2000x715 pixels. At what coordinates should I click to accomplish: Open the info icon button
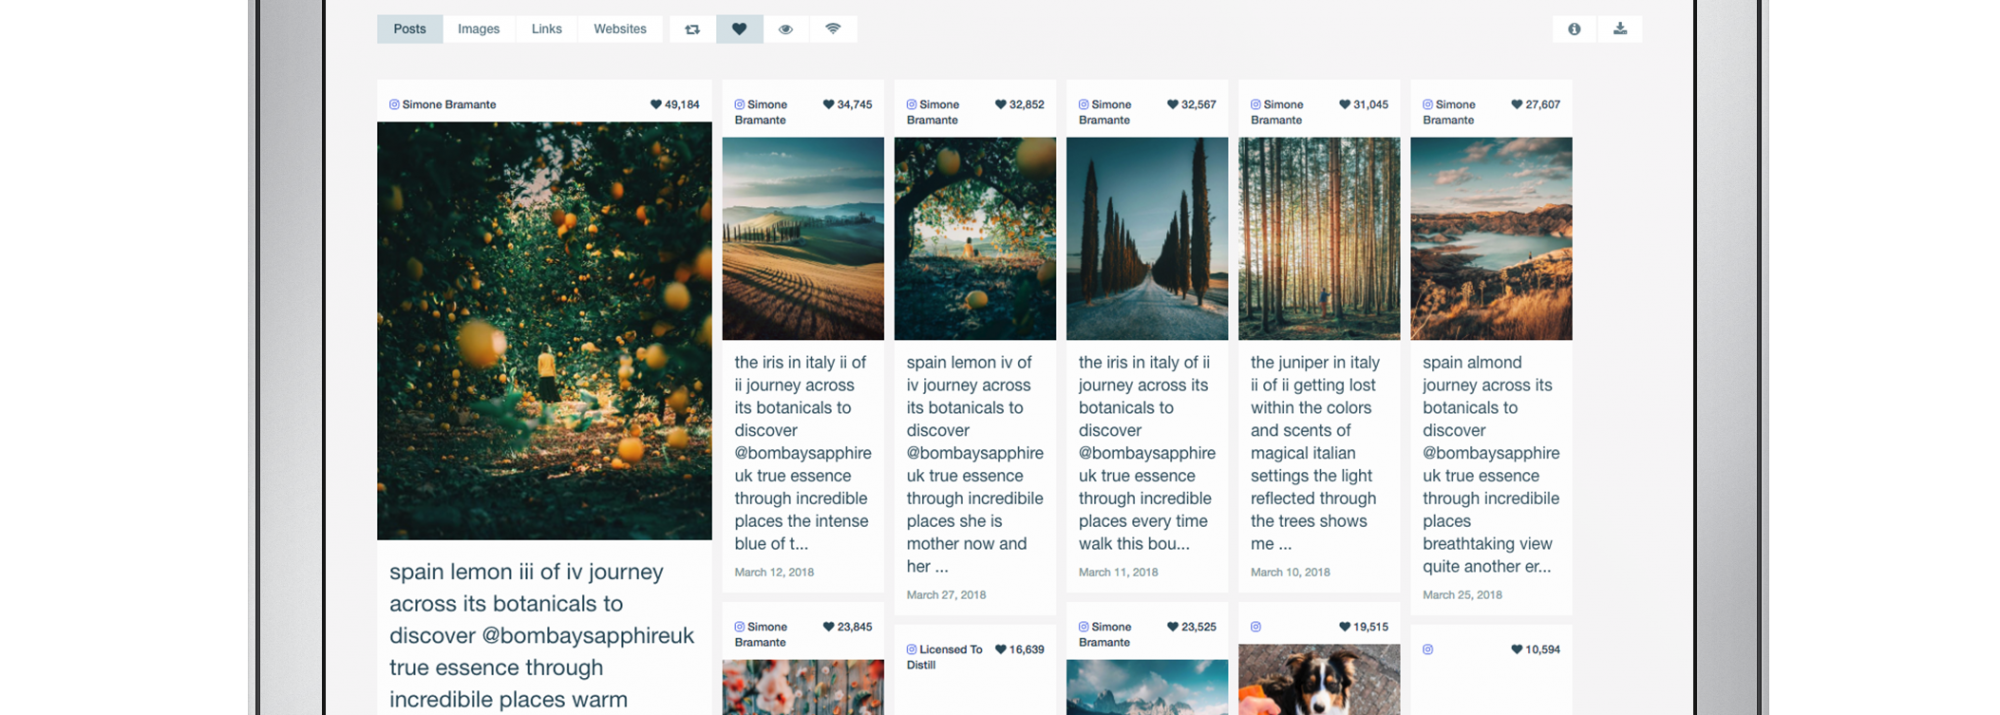(x=1574, y=29)
